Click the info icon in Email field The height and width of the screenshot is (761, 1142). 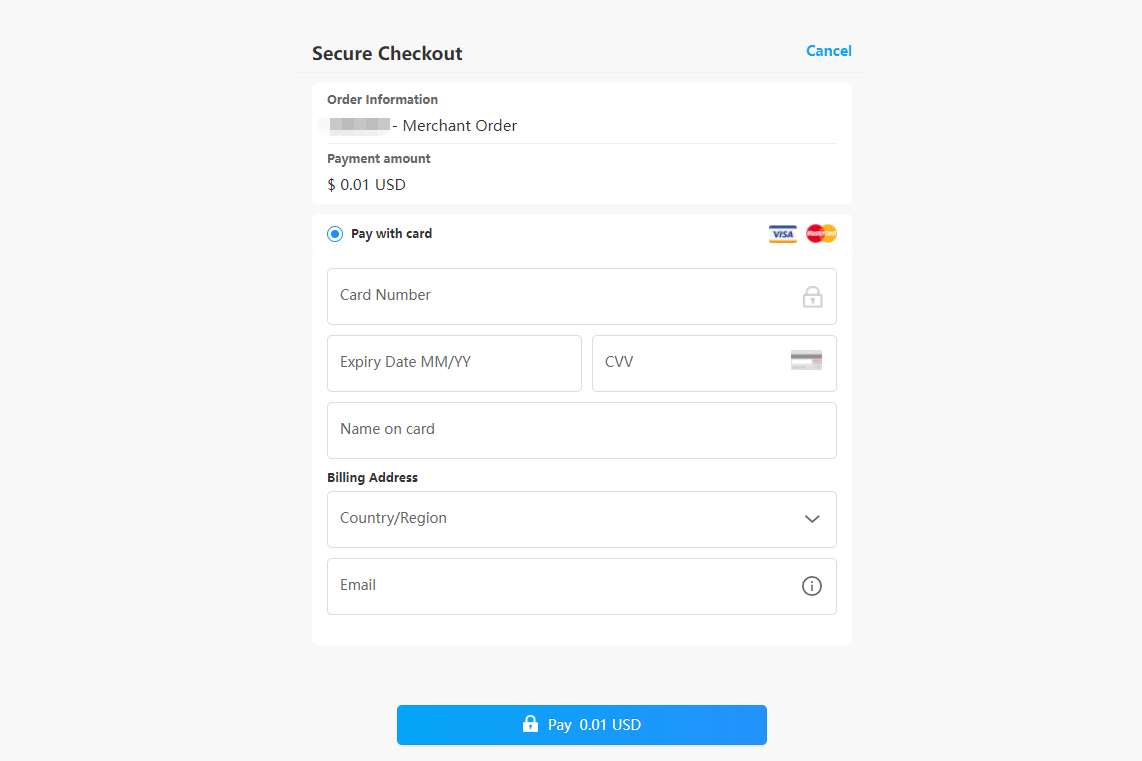(x=812, y=586)
